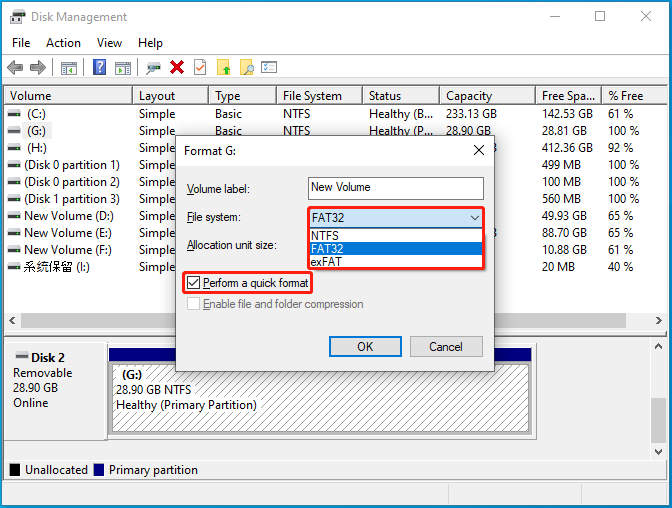
Task: Show/hide action pane toolbar icon
Action: 123,68
